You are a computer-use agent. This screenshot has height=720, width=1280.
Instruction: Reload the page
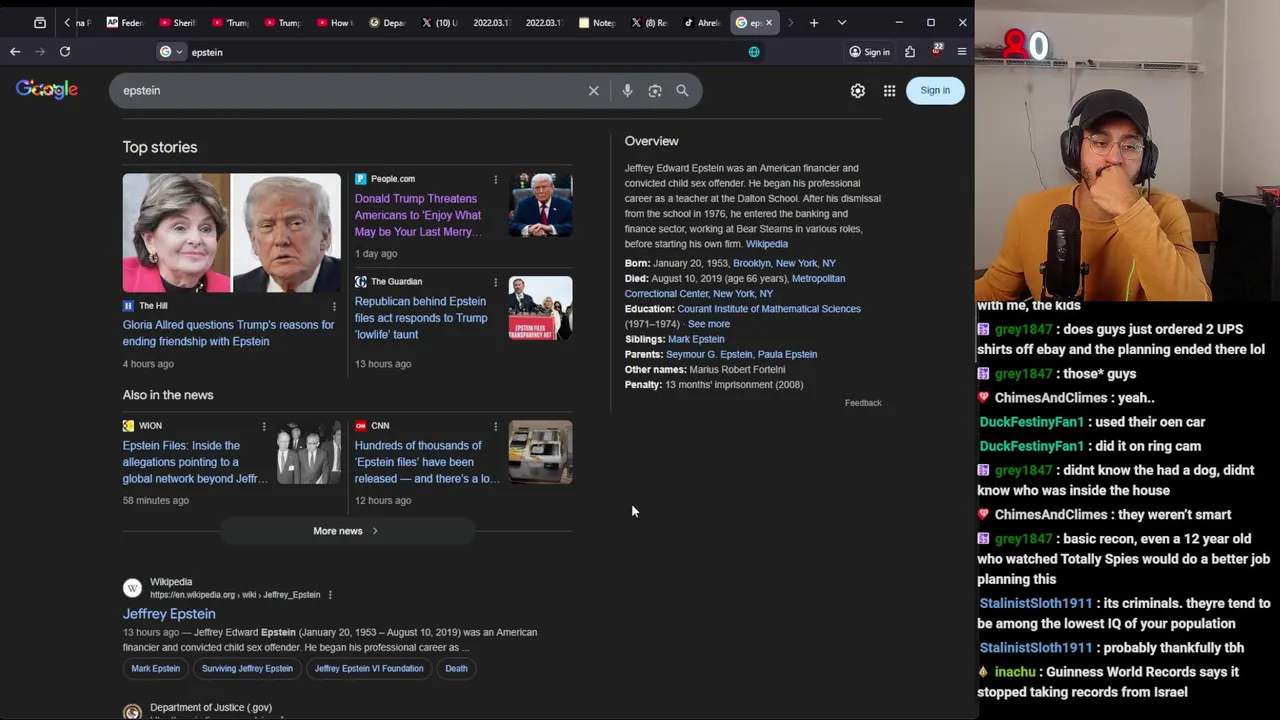tap(65, 52)
